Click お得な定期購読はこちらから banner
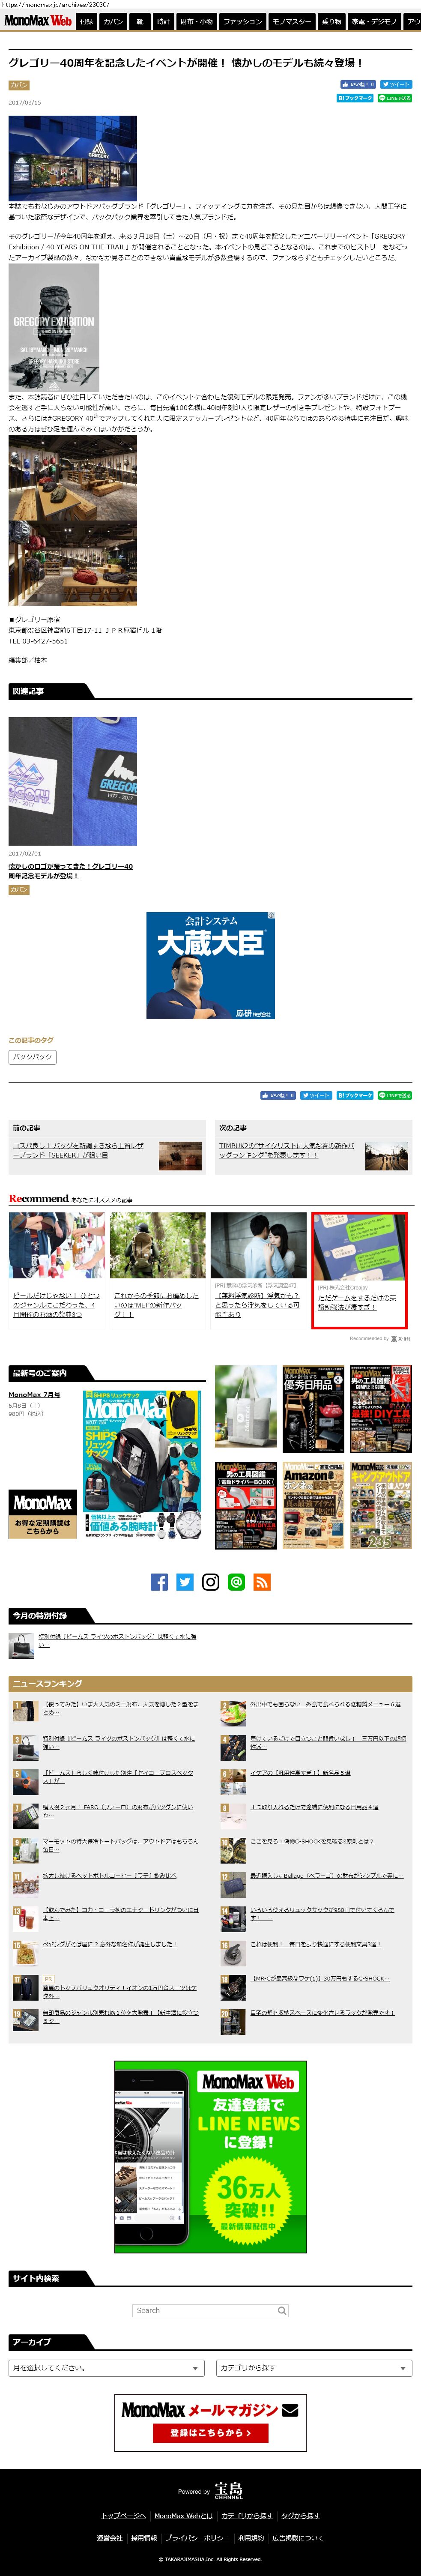The width and height of the screenshot is (421, 2576). point(43,1514)
